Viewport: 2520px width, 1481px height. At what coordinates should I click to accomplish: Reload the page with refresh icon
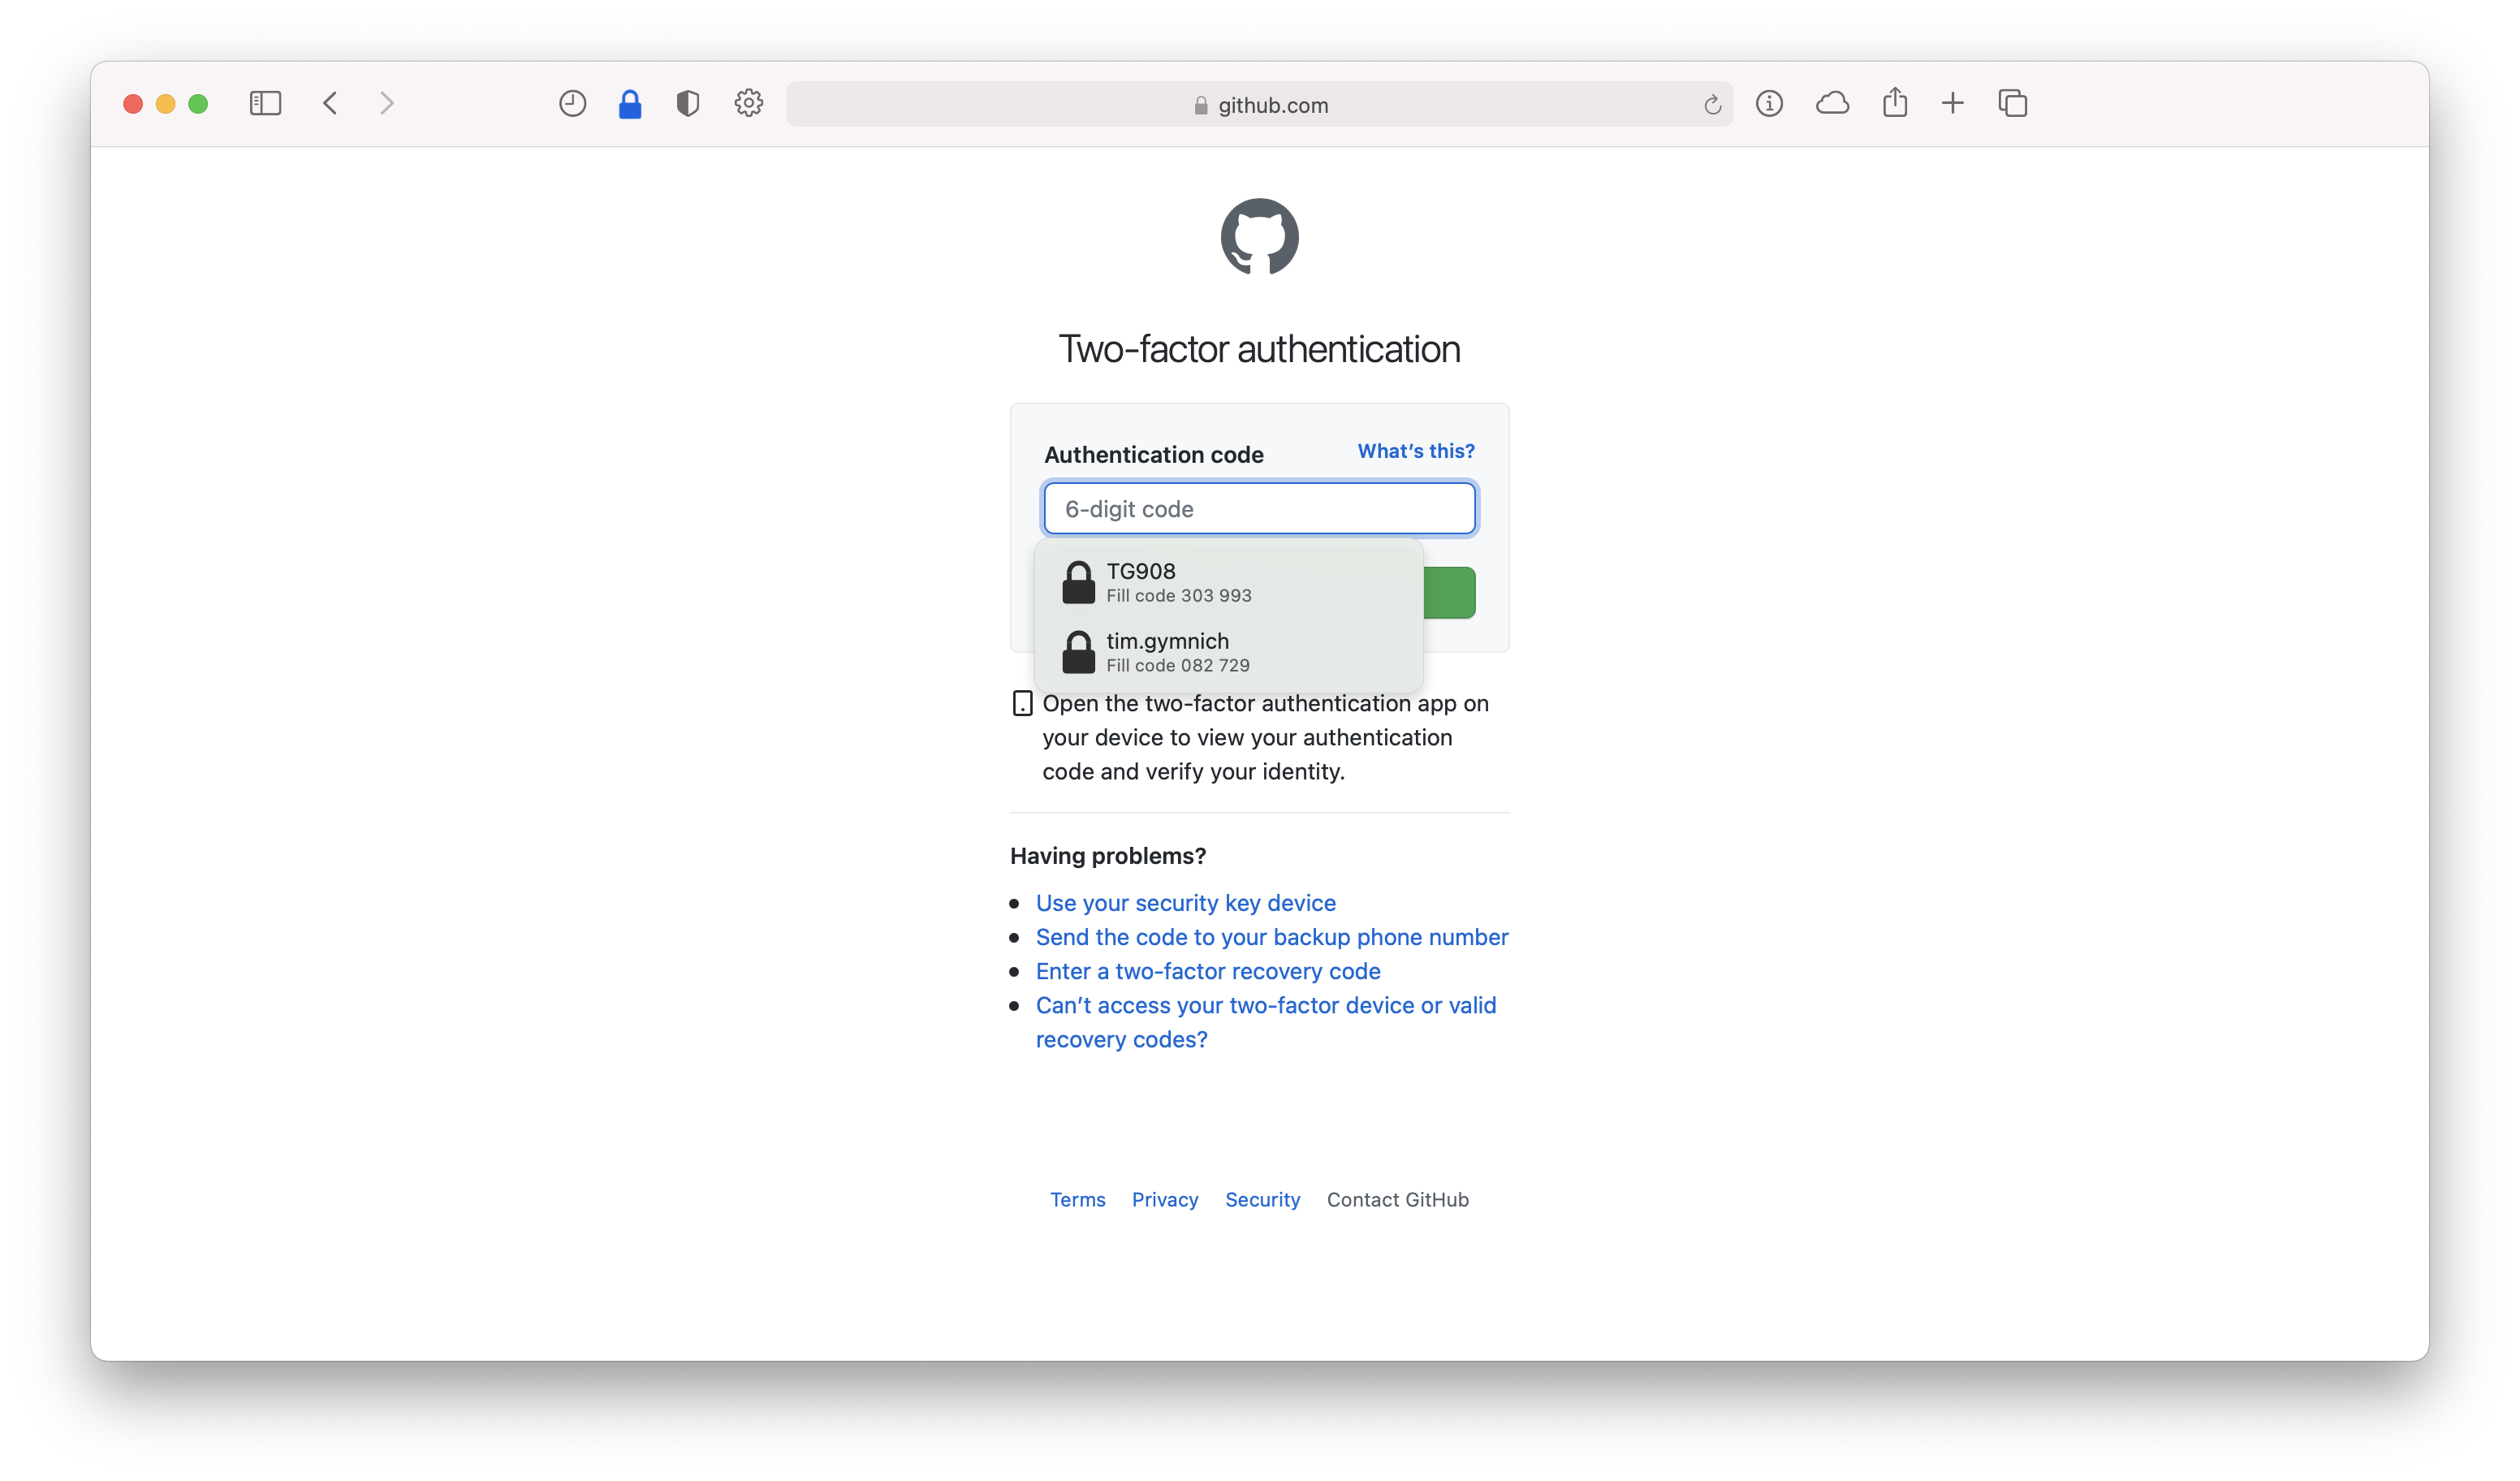pos(1712,105)
